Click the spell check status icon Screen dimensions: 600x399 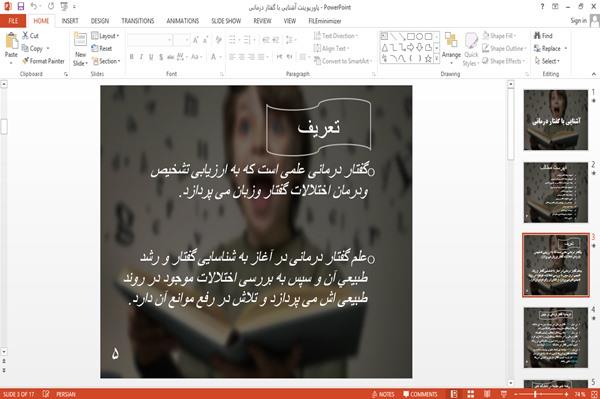pos(46,394)
